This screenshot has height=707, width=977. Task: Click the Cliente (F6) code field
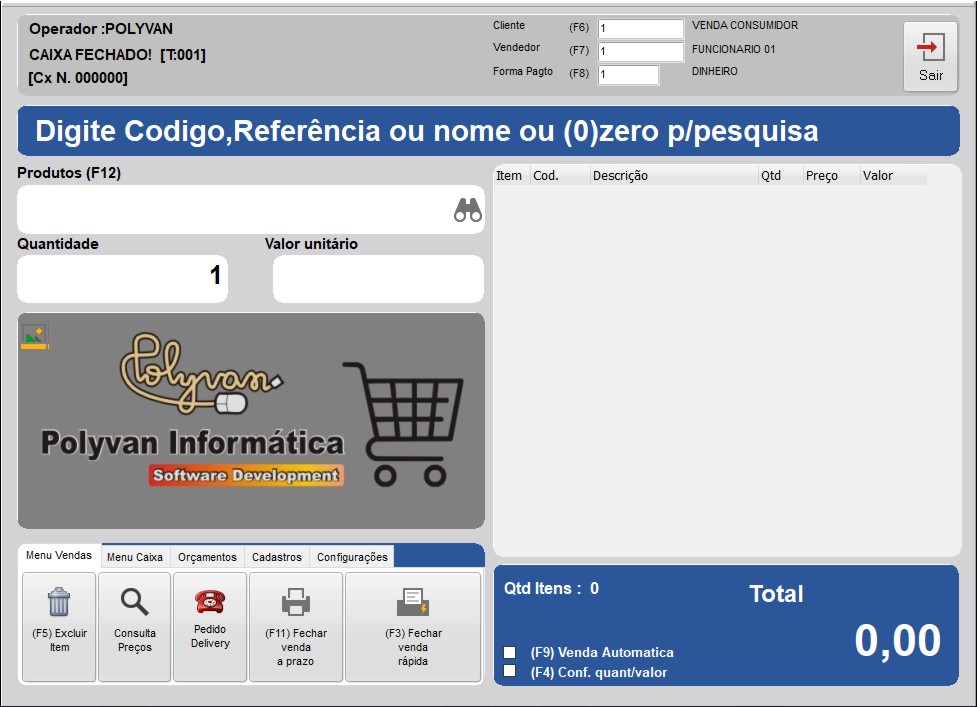641,28
